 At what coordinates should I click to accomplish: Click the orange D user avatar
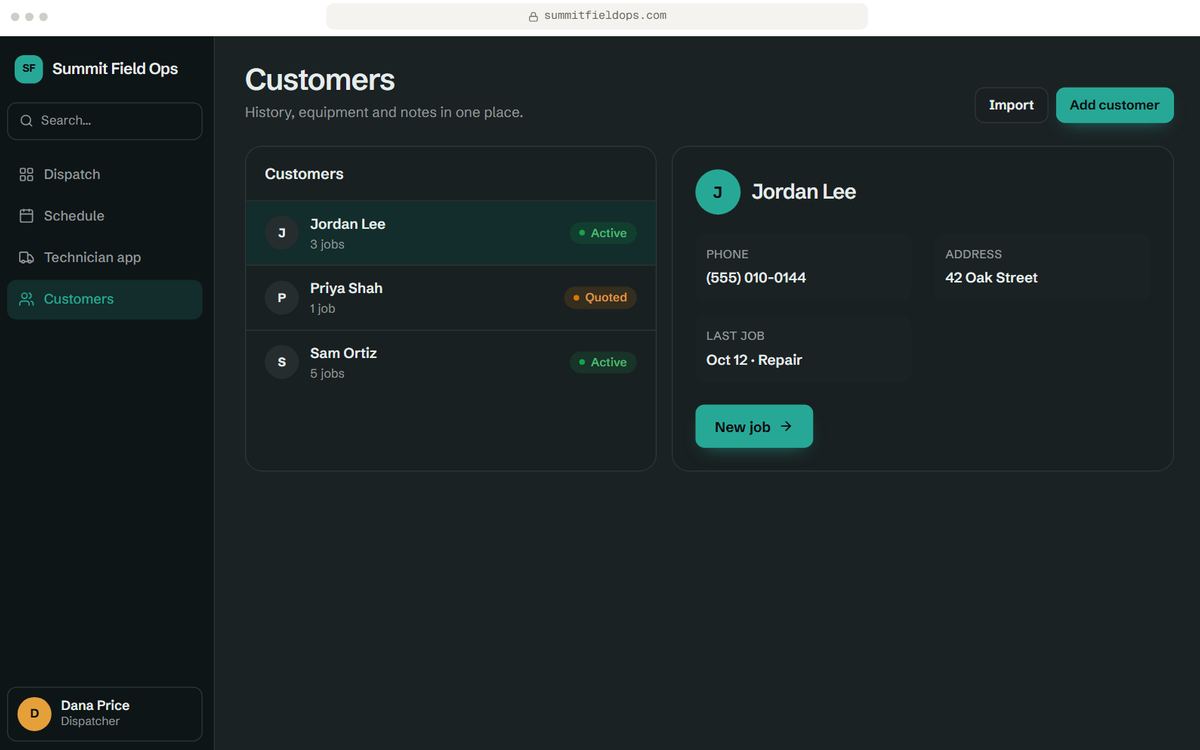pos(35,713)
